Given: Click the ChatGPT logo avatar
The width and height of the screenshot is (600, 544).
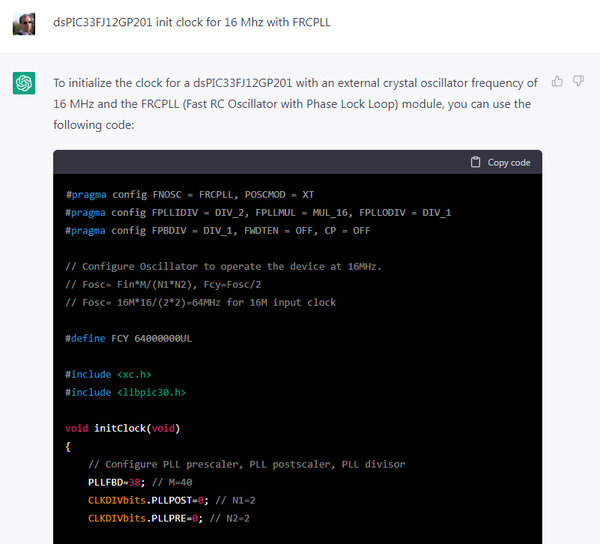Looking at the screenshot, I should tap(24, 83).
